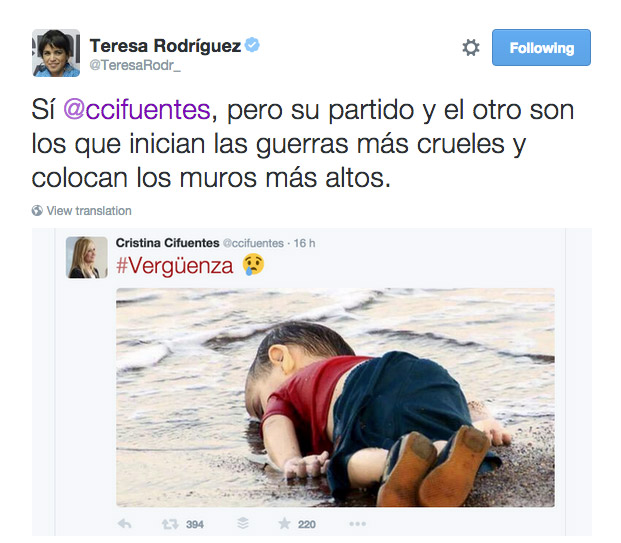Image resolution: width=621 pixels, height=543 pixels.
Task: Click the retweet icon
Action: 170,524
